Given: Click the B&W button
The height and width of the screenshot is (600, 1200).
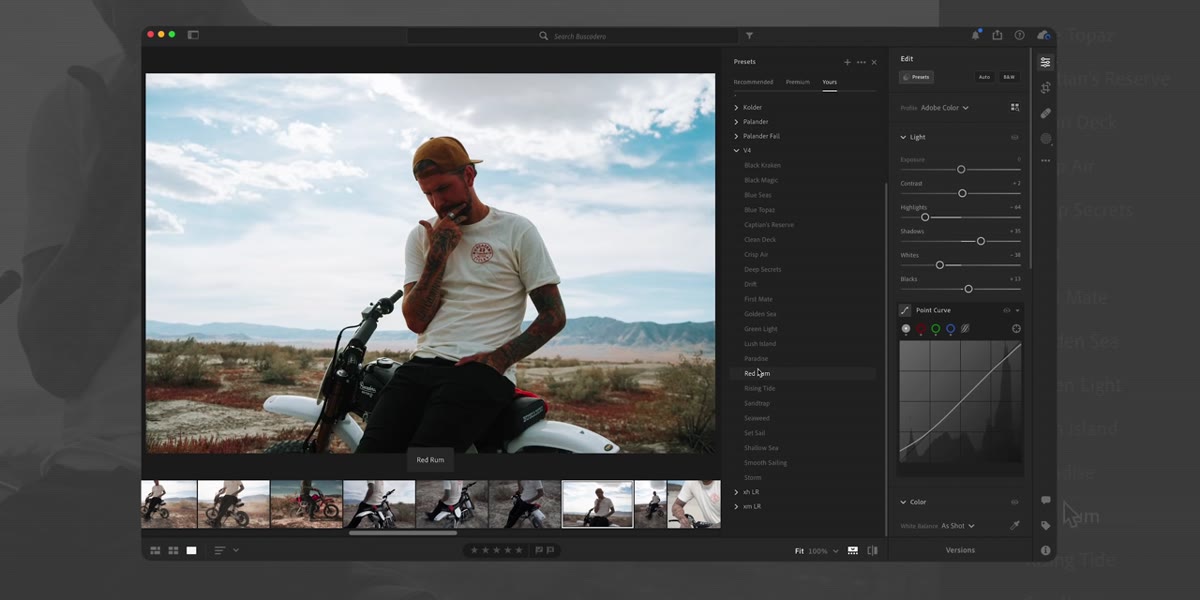Looking at the screenshot, I should [1009, 77].
